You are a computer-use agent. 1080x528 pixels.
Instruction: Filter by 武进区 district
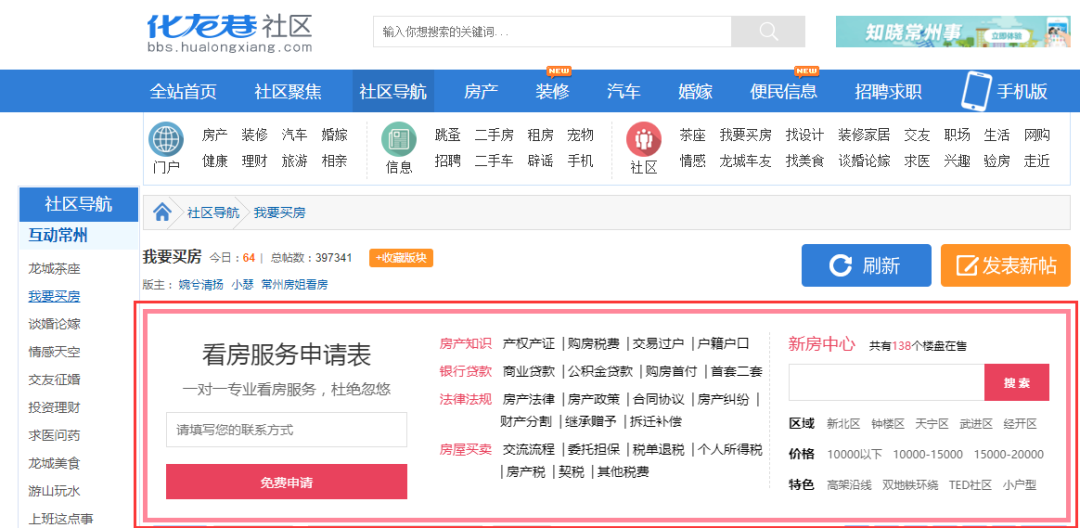tap(976, 423)
